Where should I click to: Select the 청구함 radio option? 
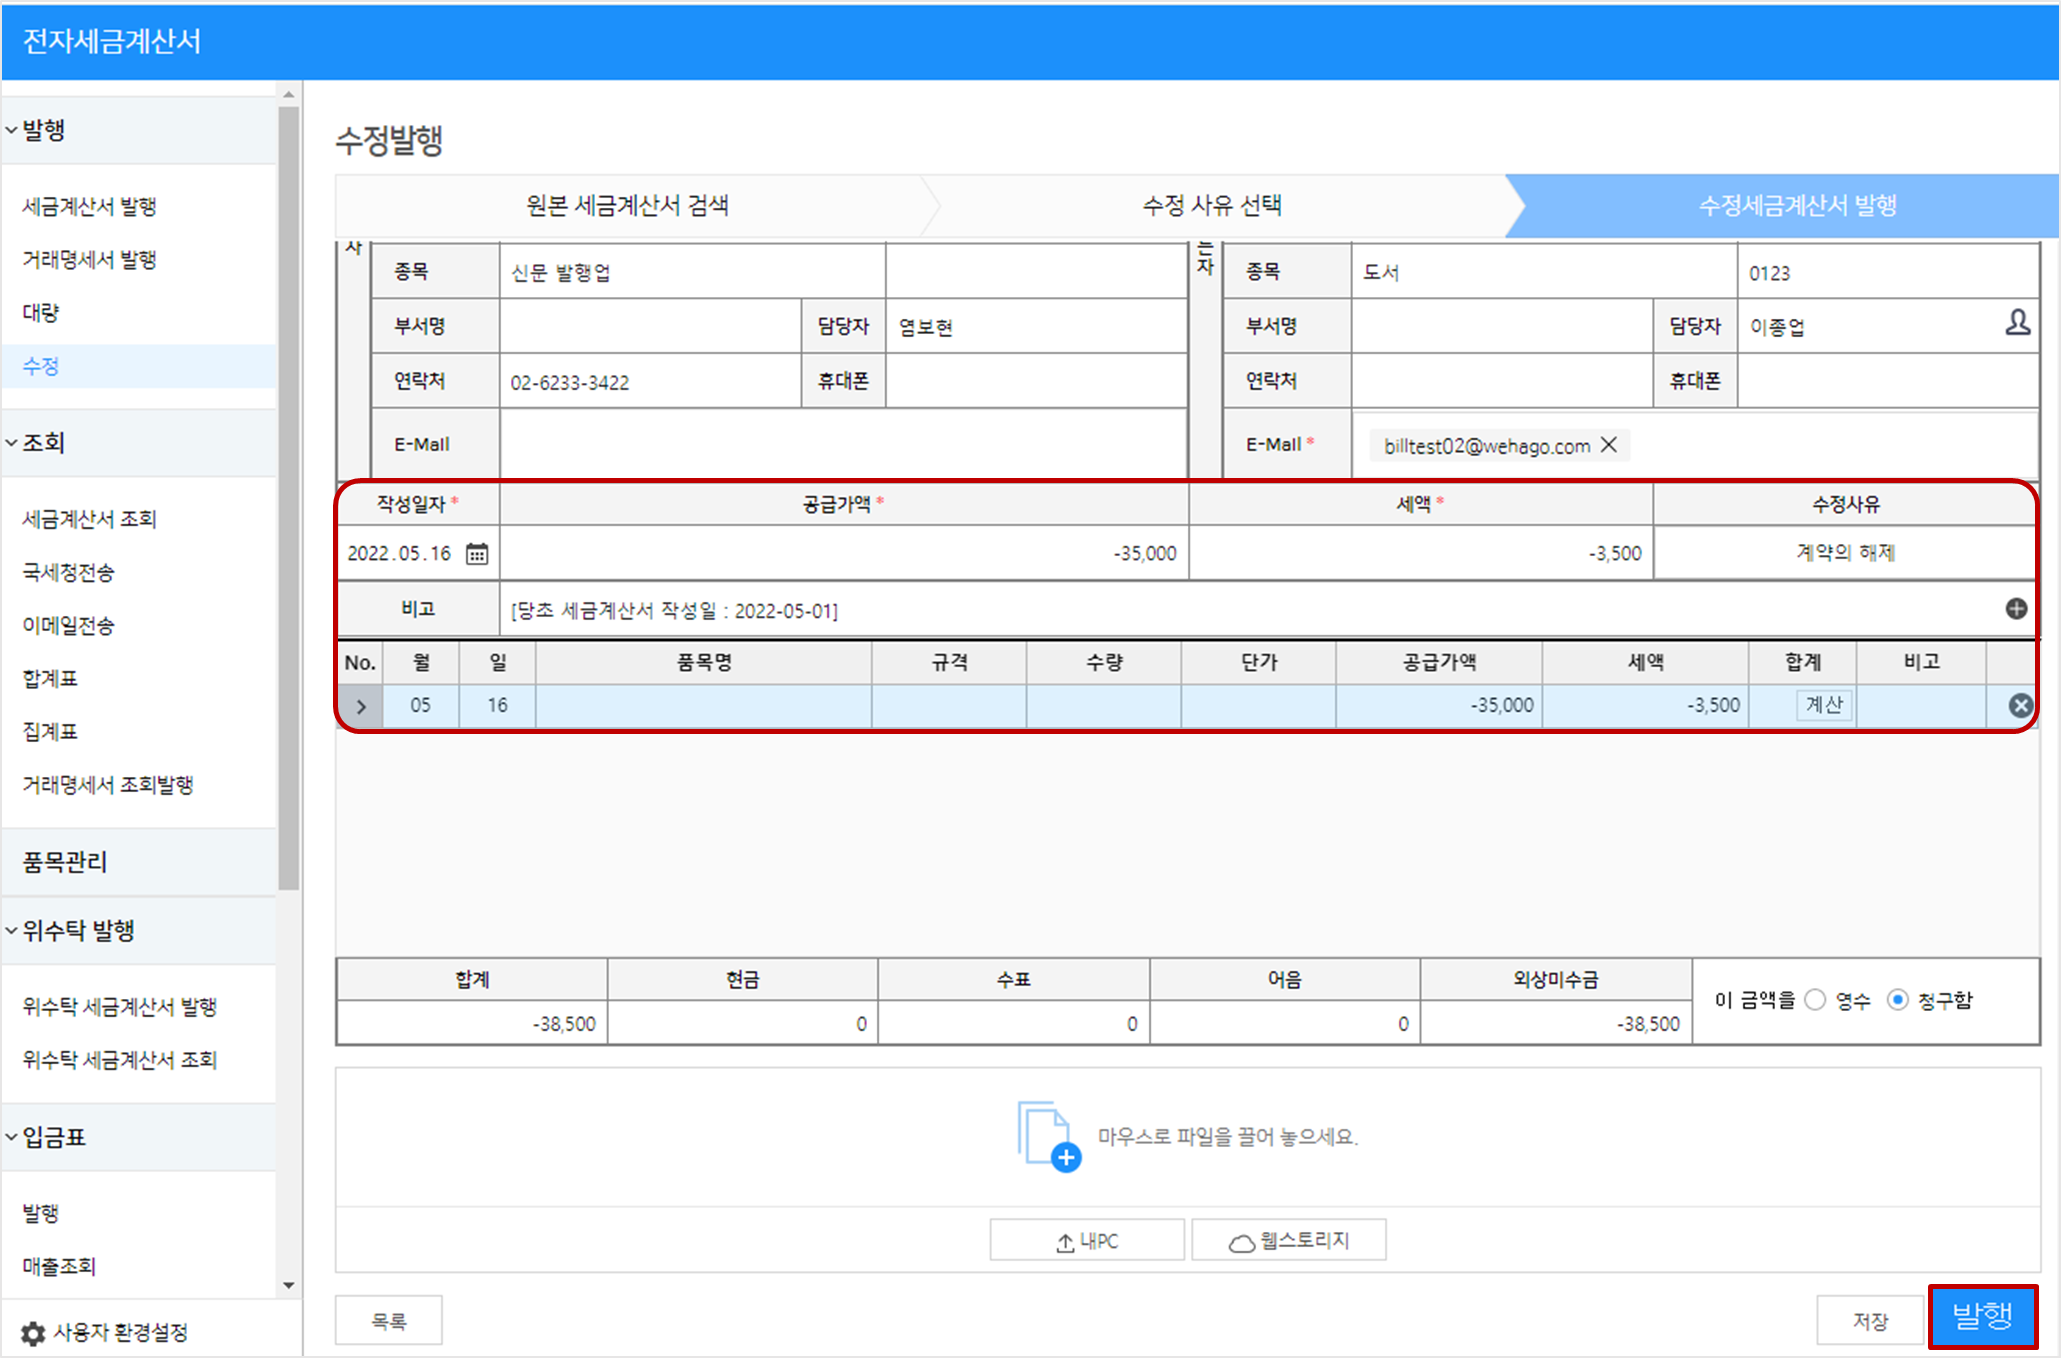pos(1897,1000)
